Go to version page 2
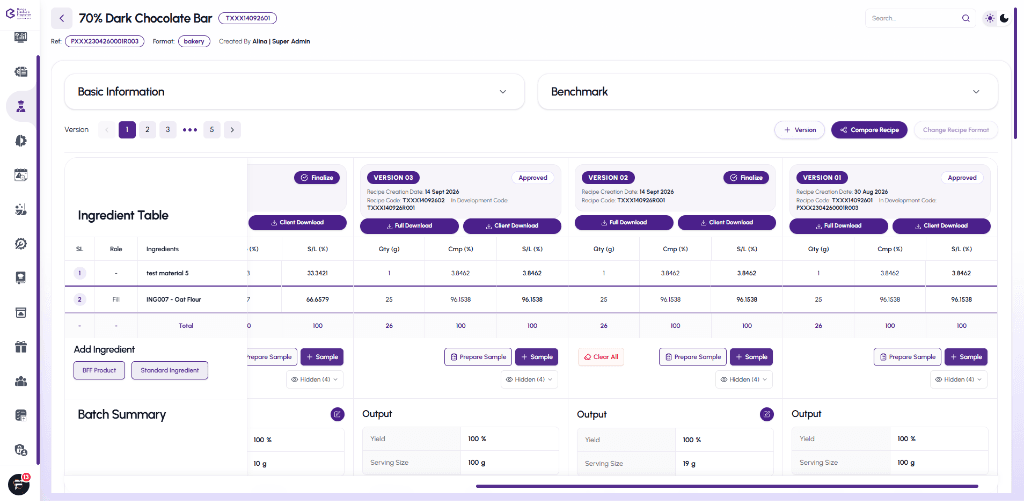The image size is (1024, 501). coord(148,130)
